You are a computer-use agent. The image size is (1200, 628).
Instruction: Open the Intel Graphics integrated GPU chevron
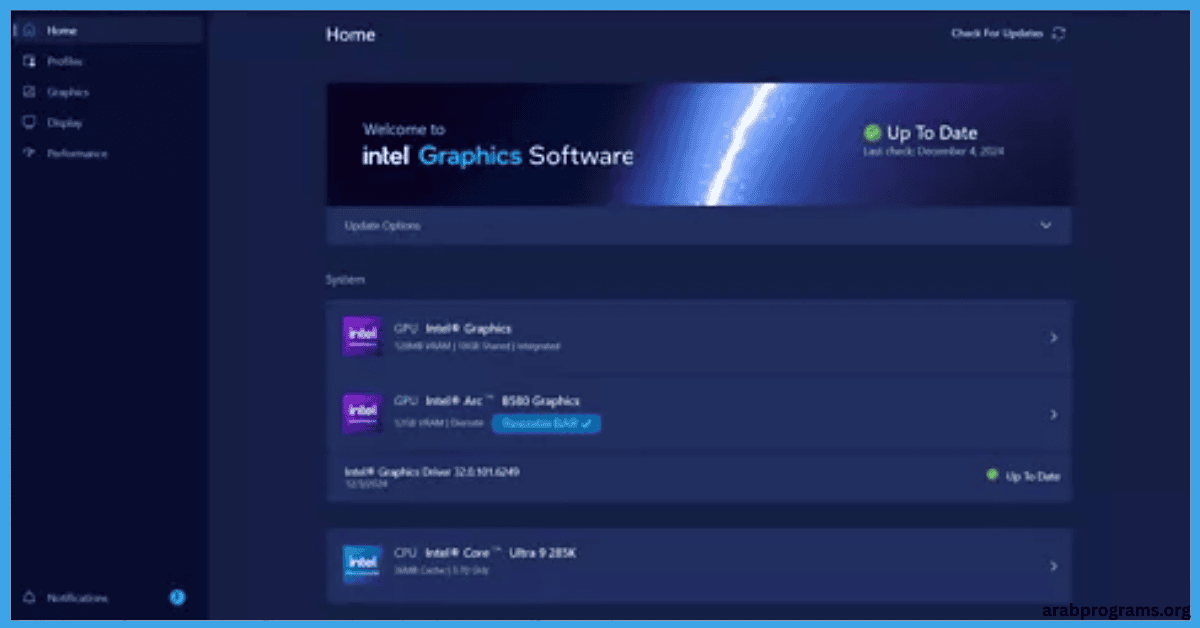[x=1053, y=338]
